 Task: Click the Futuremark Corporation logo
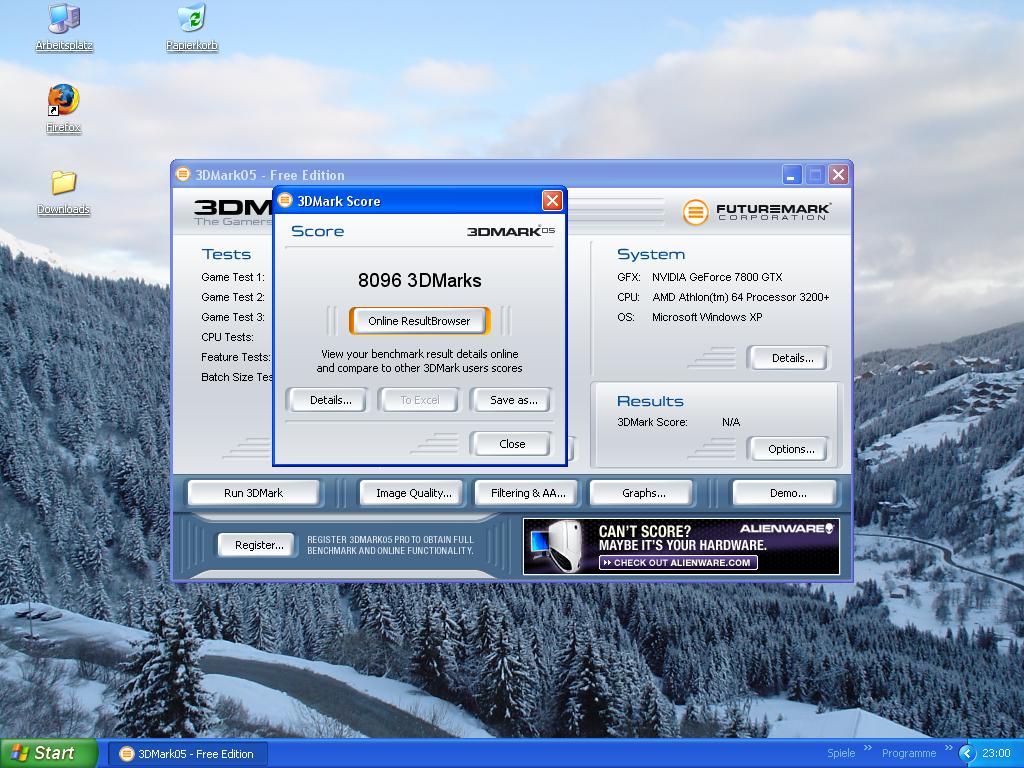(x=757, y=212)
